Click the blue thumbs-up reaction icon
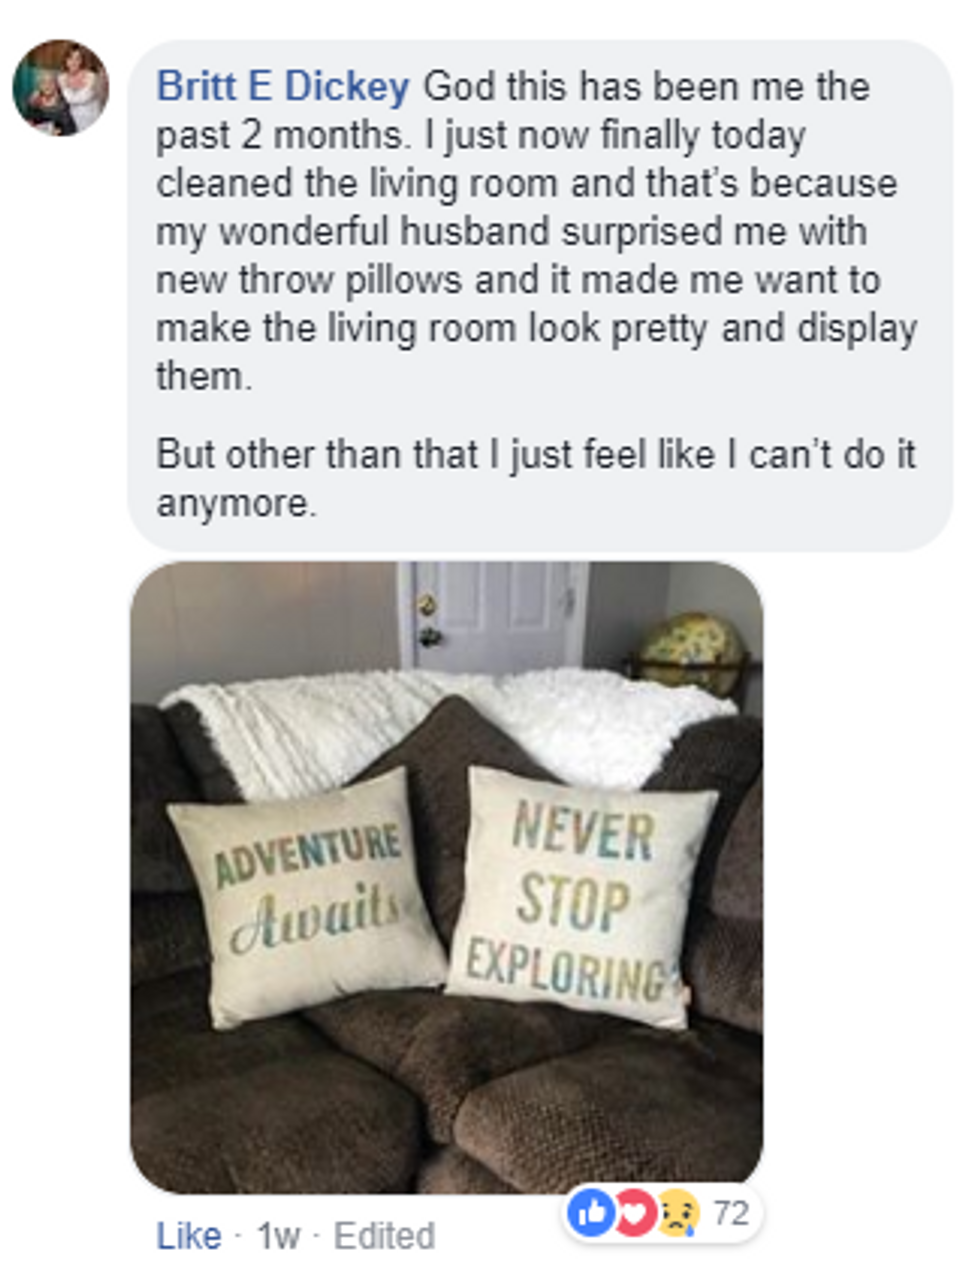980x1288 pixels. [592, 1213]
